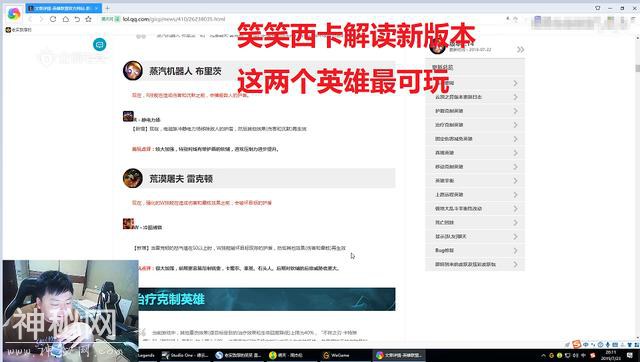The image size is (640, 362).
Task: Click the Renekton champion portrait
Action: point(133,178)
